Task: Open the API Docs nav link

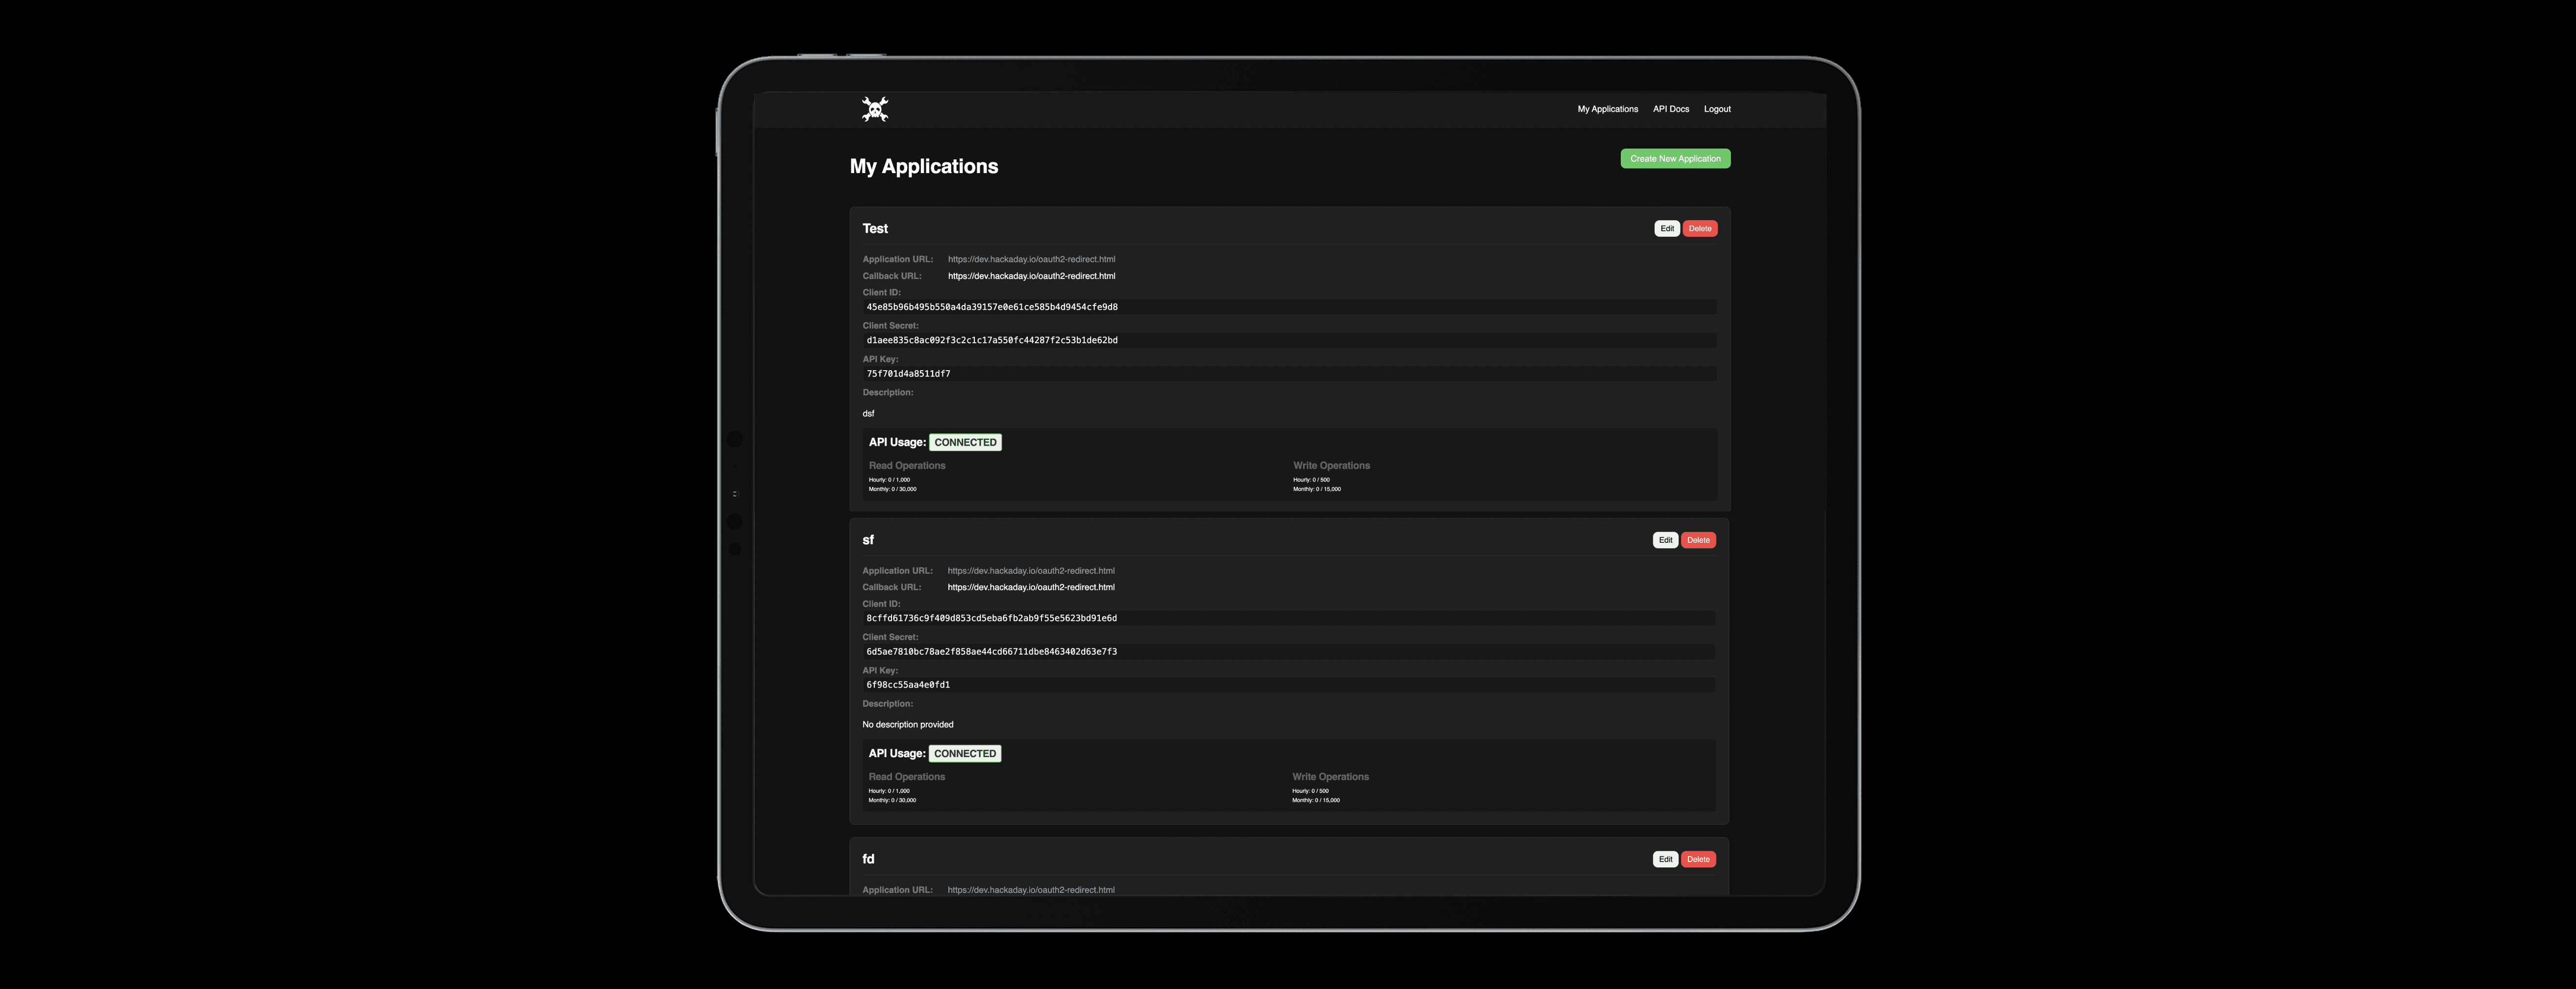Action: [x=1670, y=109]
